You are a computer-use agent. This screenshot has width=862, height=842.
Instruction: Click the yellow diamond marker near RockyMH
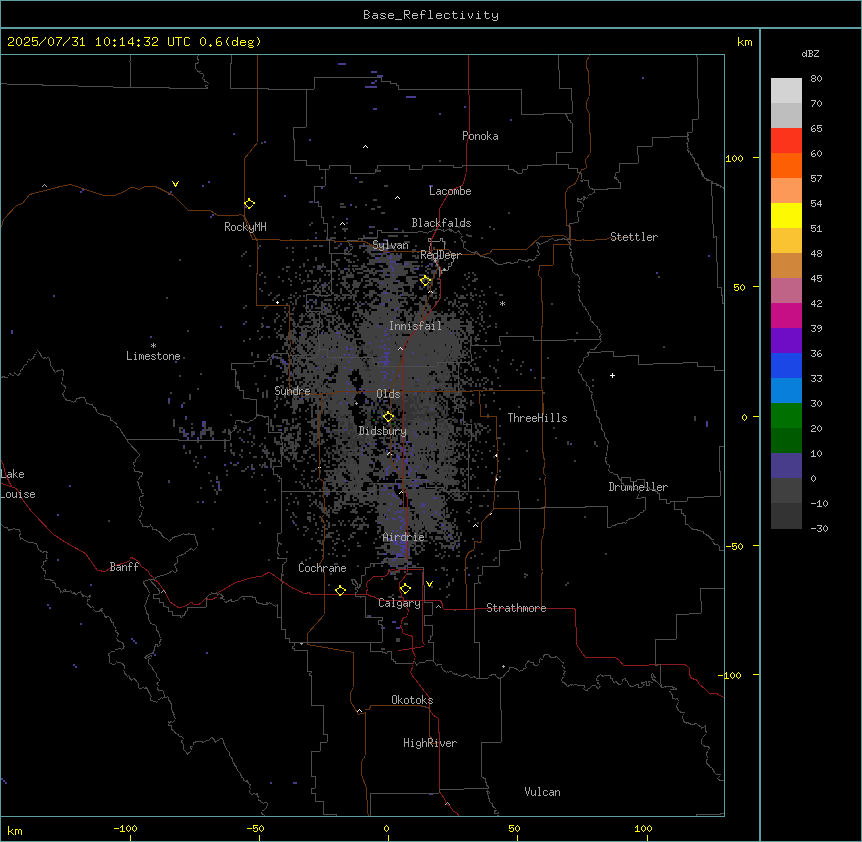point(249,204)
